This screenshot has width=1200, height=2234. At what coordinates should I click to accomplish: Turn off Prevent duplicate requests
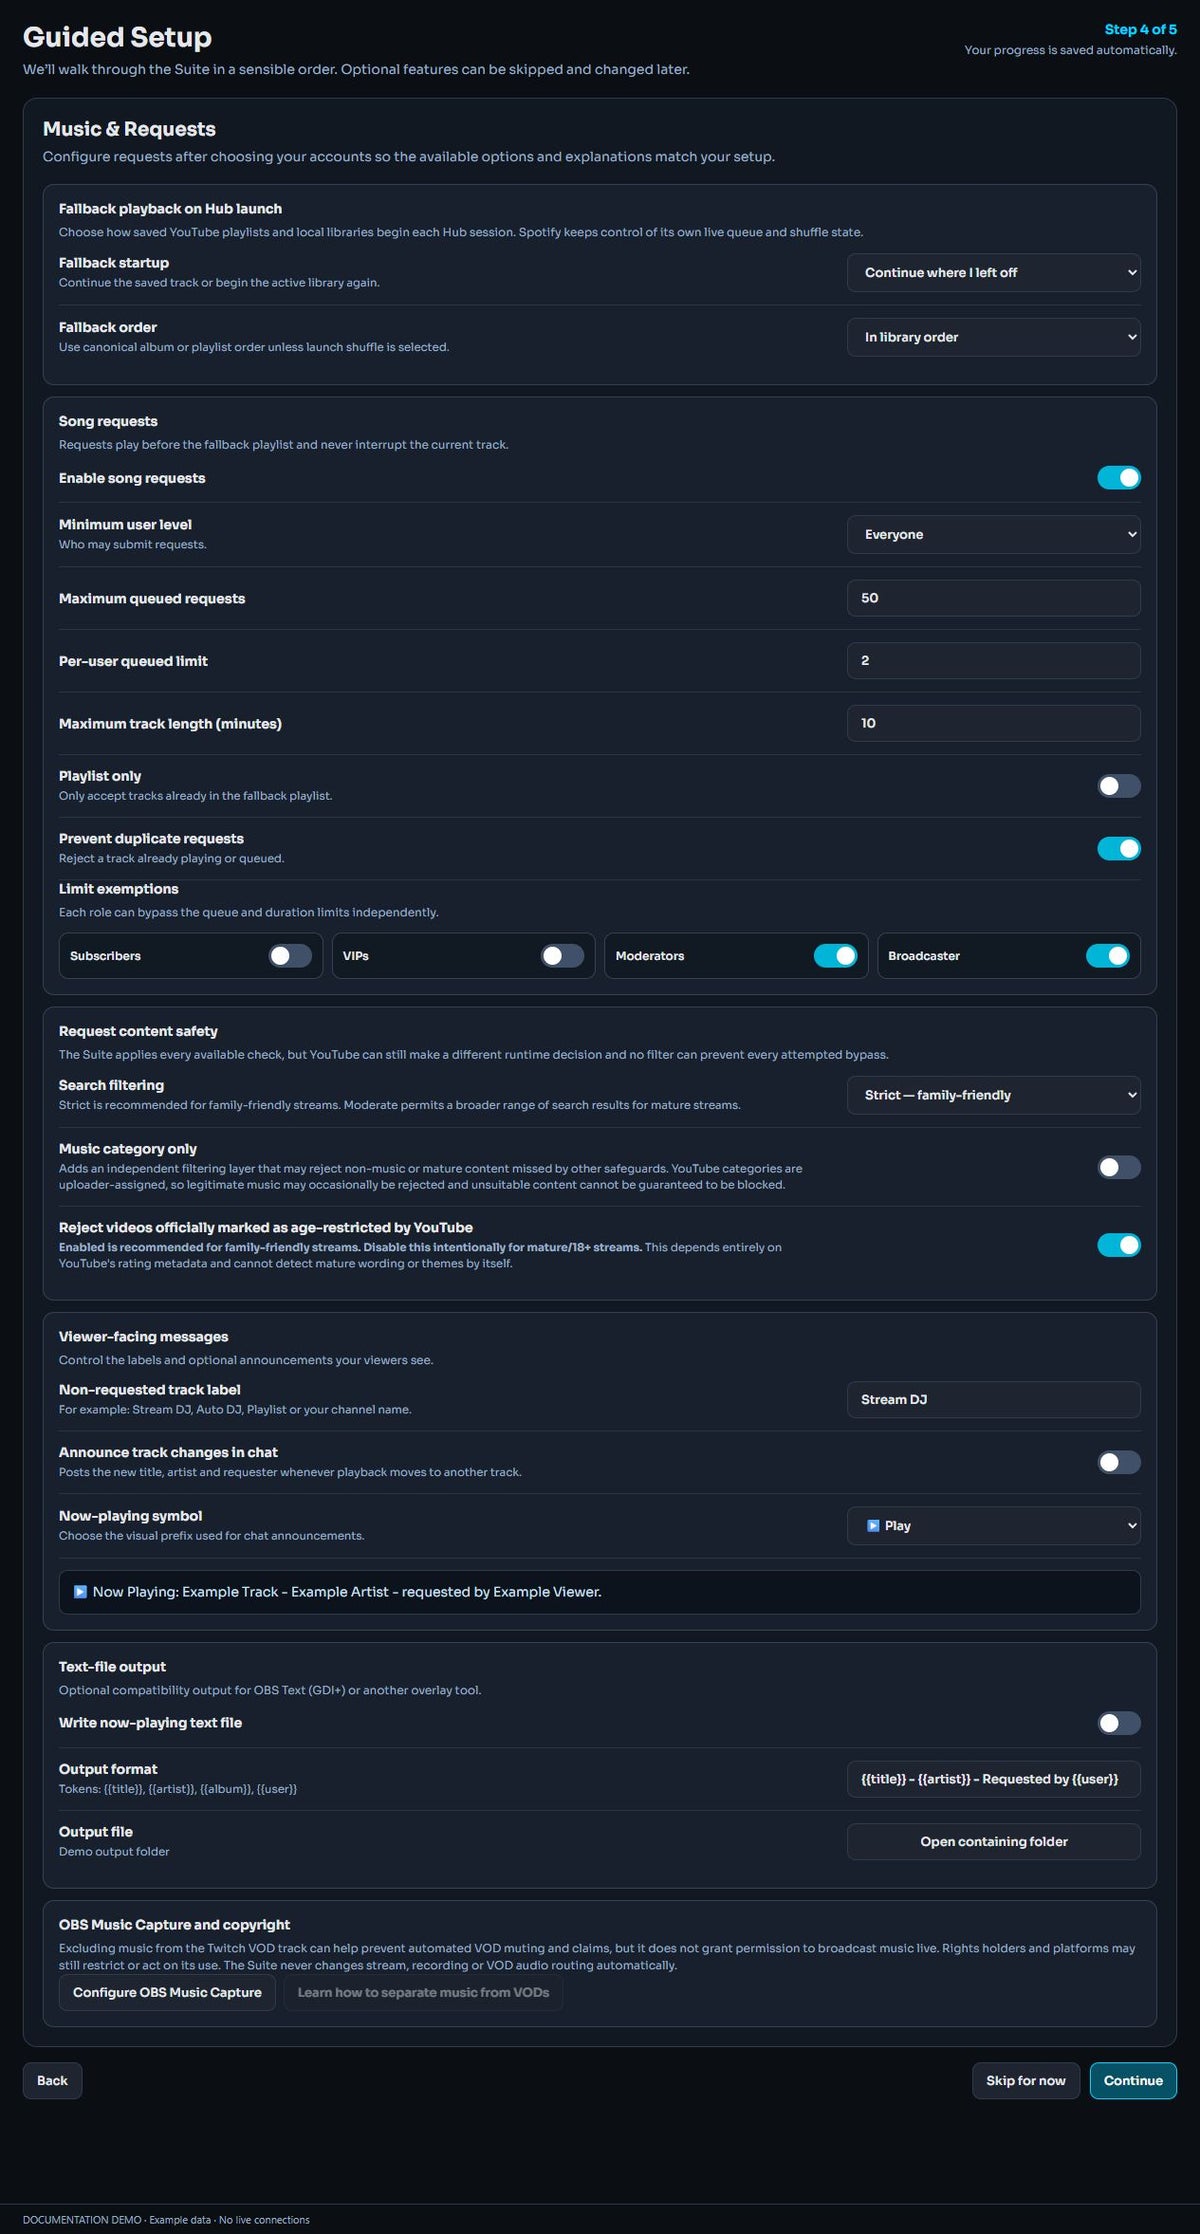(1118, 848)
